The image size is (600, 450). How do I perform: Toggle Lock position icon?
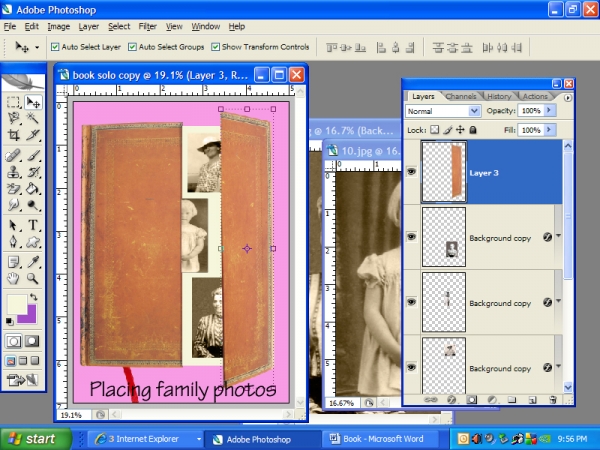pyautogui.click(x=460, y=130)
